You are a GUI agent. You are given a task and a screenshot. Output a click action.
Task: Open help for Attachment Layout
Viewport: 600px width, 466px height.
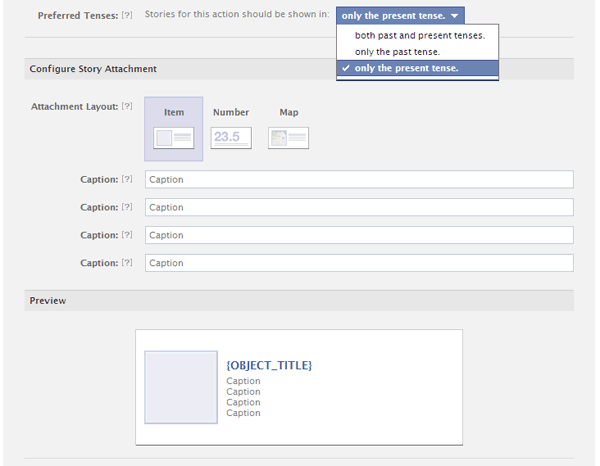(127, 106)
